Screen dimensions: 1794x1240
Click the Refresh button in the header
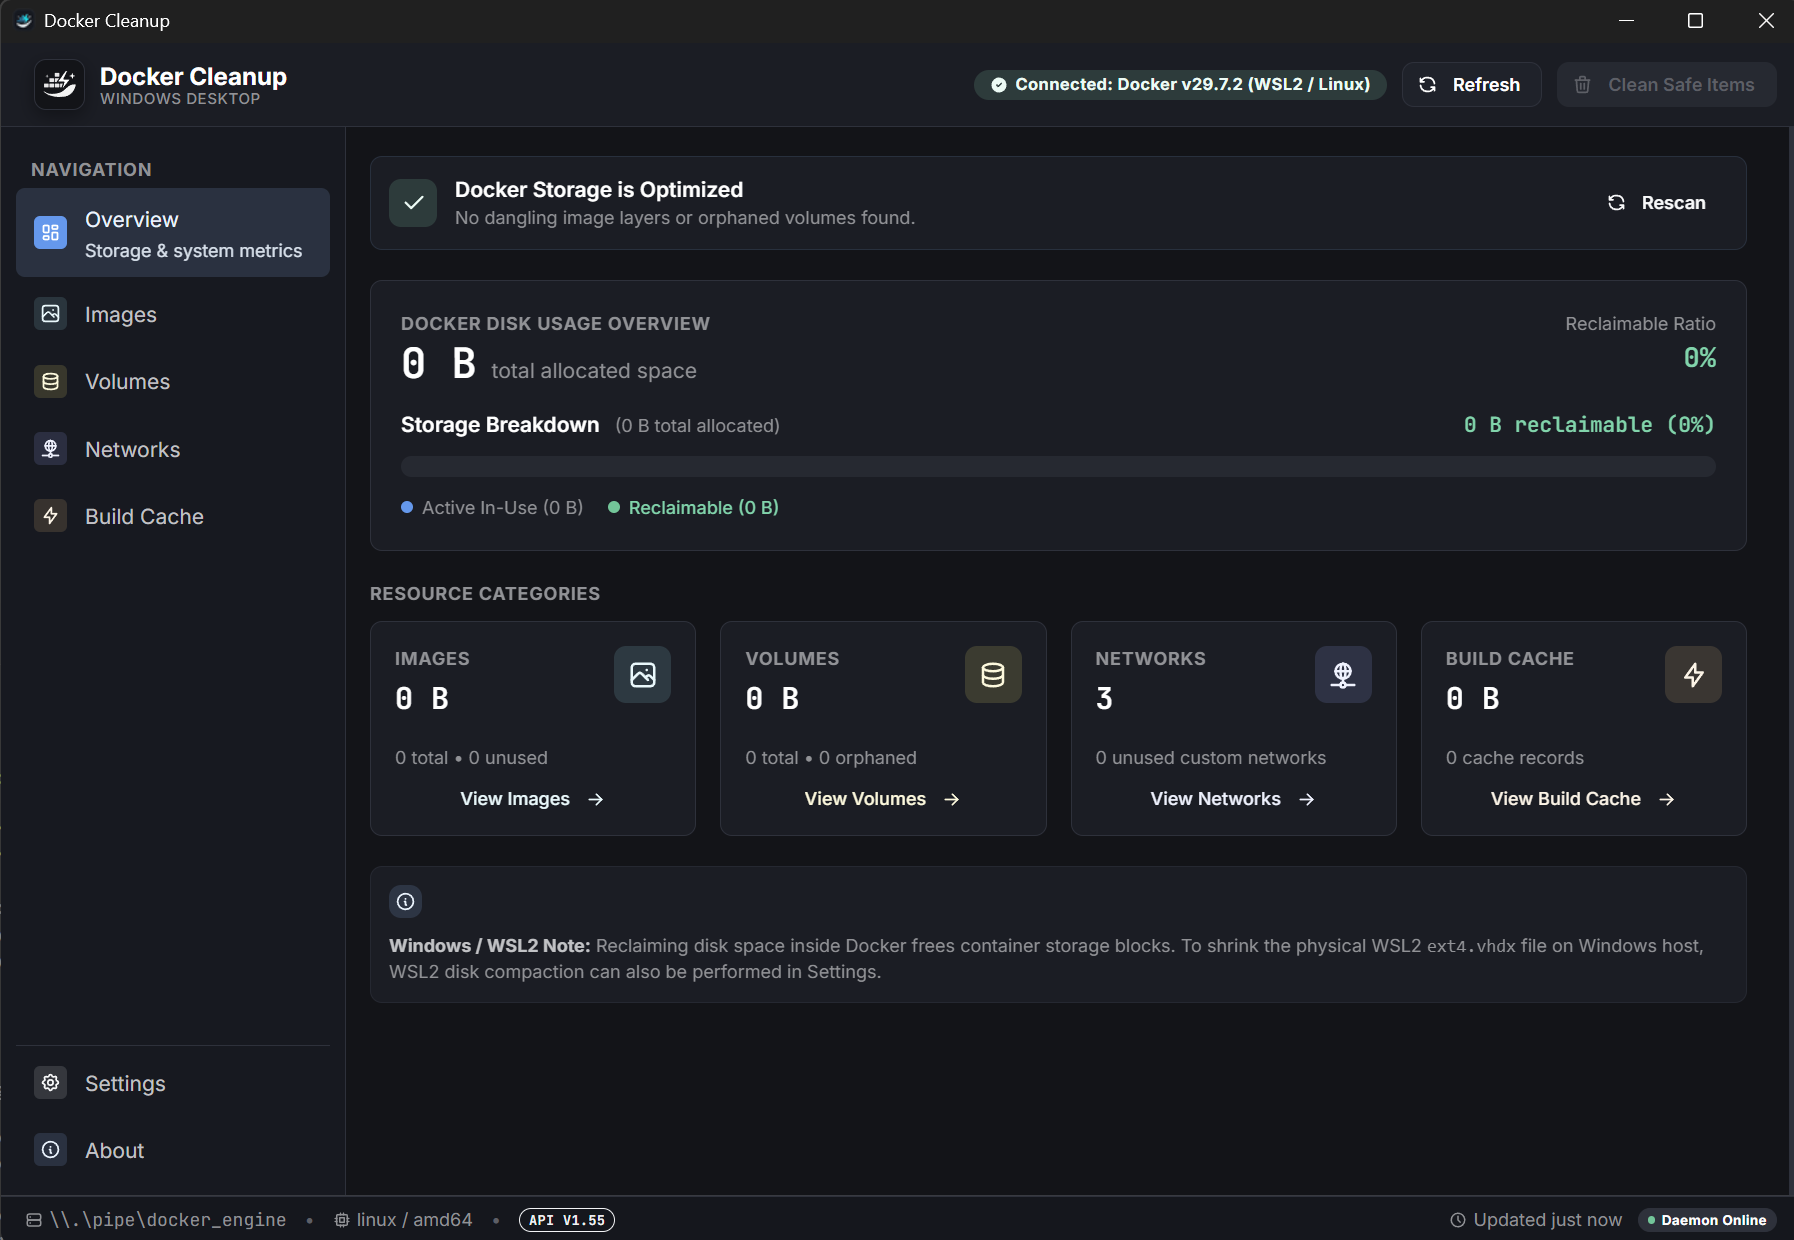(x=1471, y=85)
